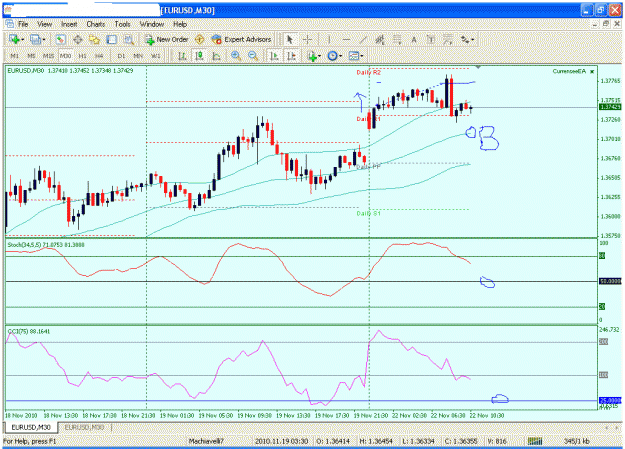Open a New Chart from toolbar
The image size is (625, 449).
[x=14, y=39]
